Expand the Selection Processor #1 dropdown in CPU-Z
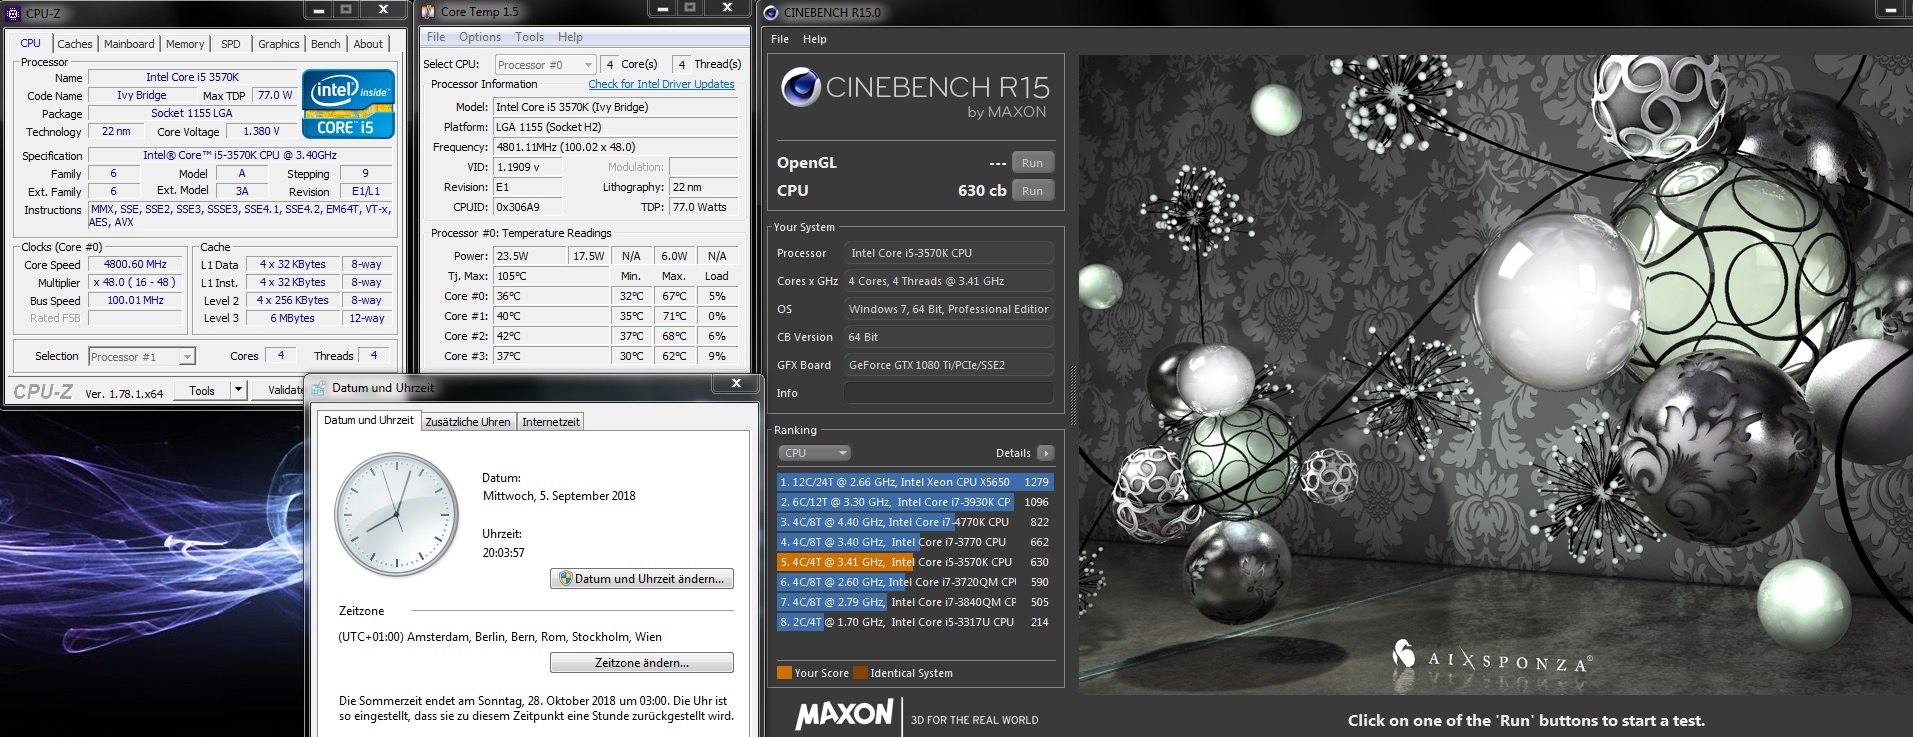Screen dimensions: 1913x737 pos(141,356)
